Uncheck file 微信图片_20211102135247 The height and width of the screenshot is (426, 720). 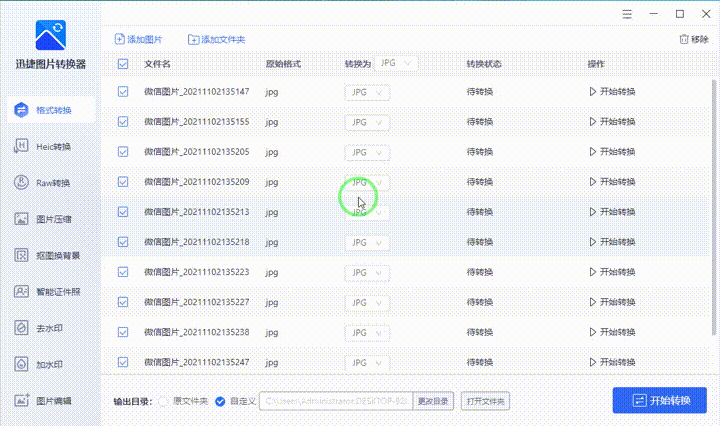tap(123, 362)
